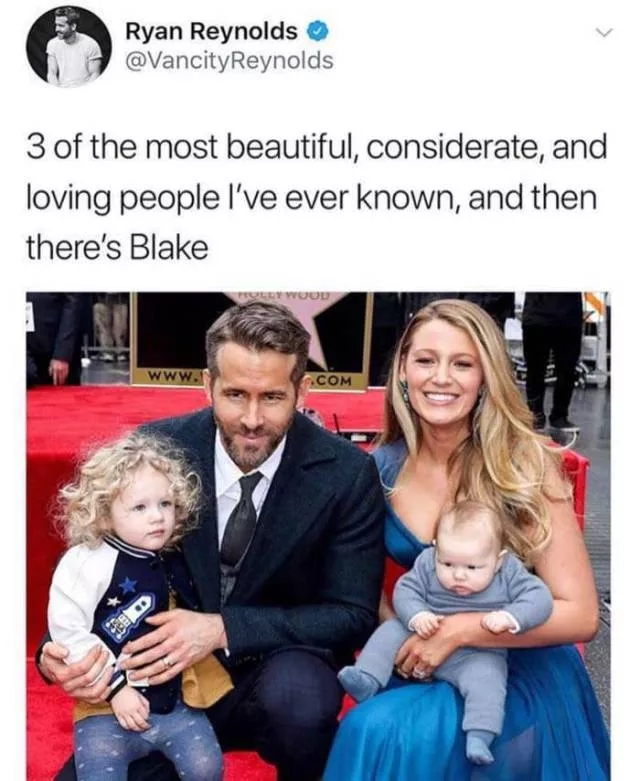Image resolution: width=640 pixels, height=781 pixels.
Task: Click the tweet text body
Action: [x=317, y=197]
